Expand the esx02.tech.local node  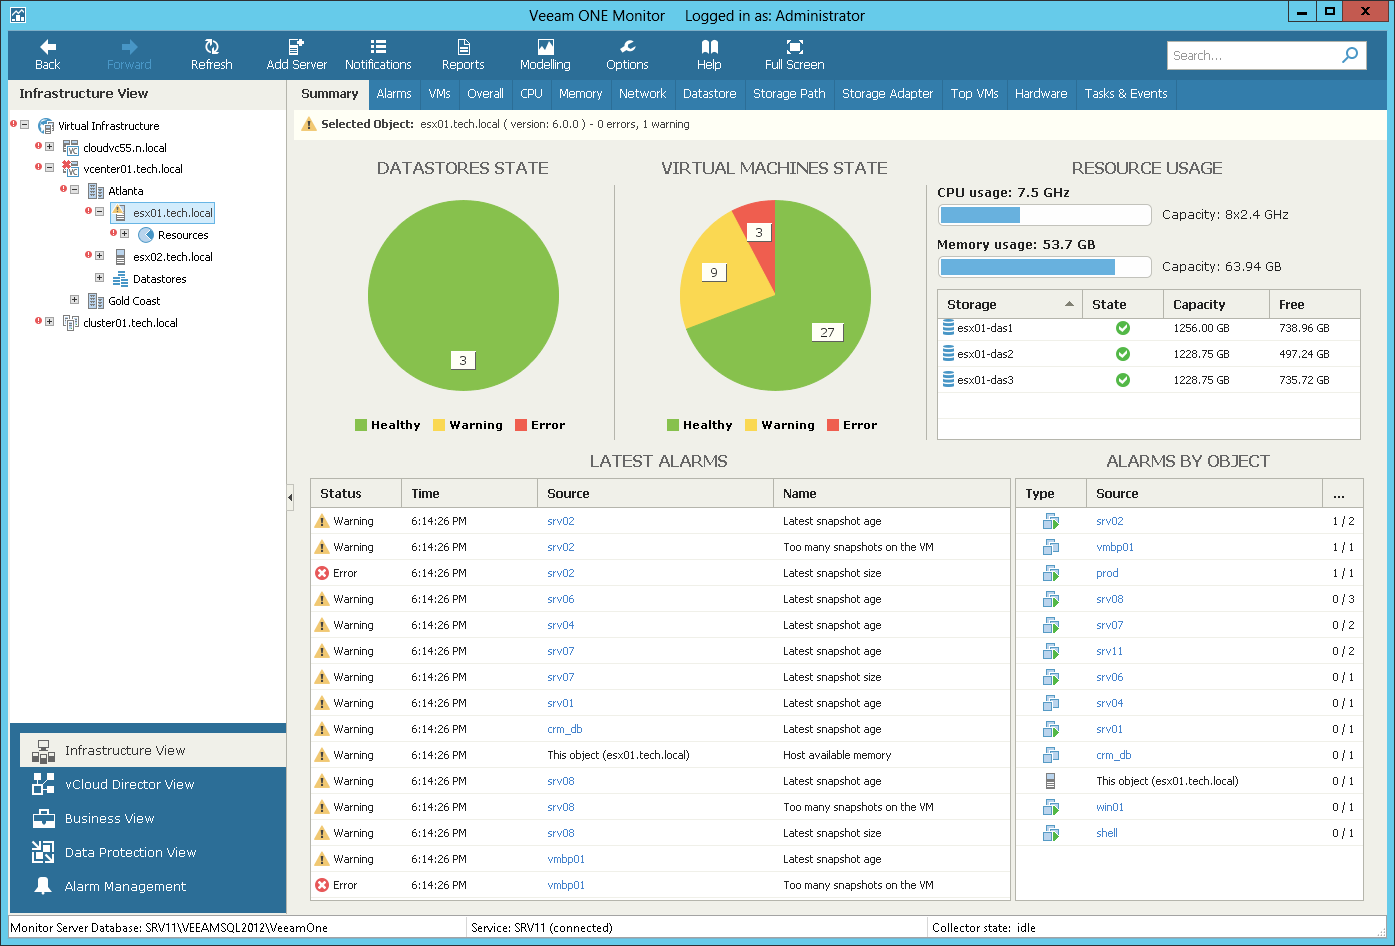100,256
